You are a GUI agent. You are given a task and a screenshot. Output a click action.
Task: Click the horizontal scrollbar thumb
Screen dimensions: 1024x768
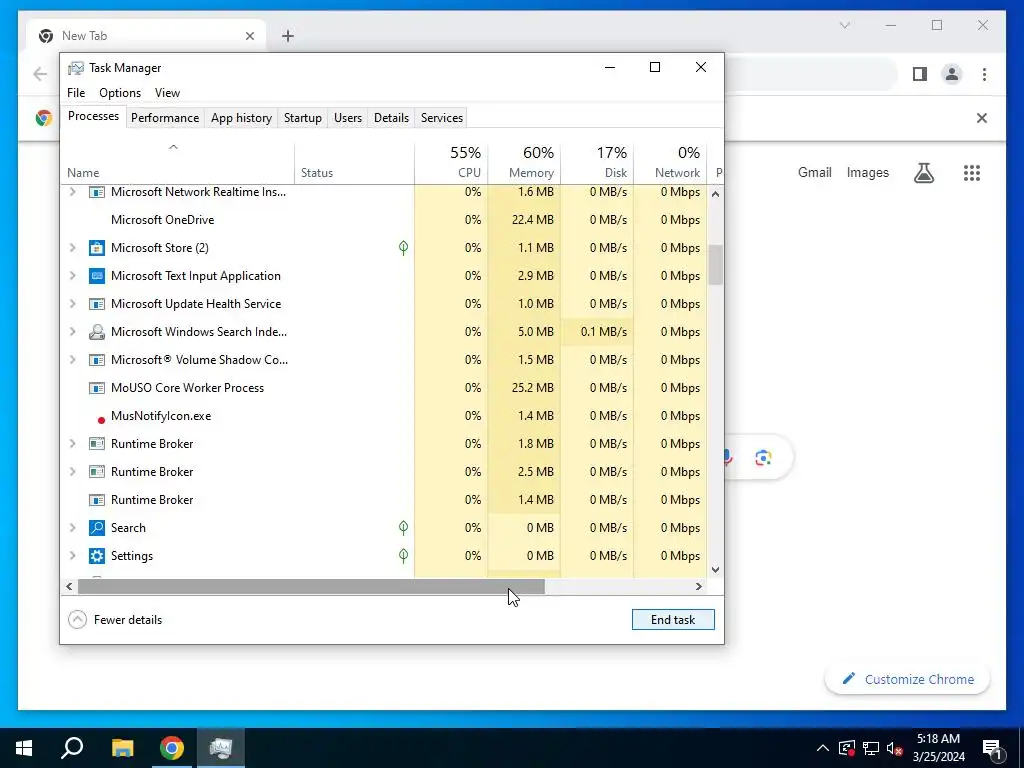pos(311,586)
